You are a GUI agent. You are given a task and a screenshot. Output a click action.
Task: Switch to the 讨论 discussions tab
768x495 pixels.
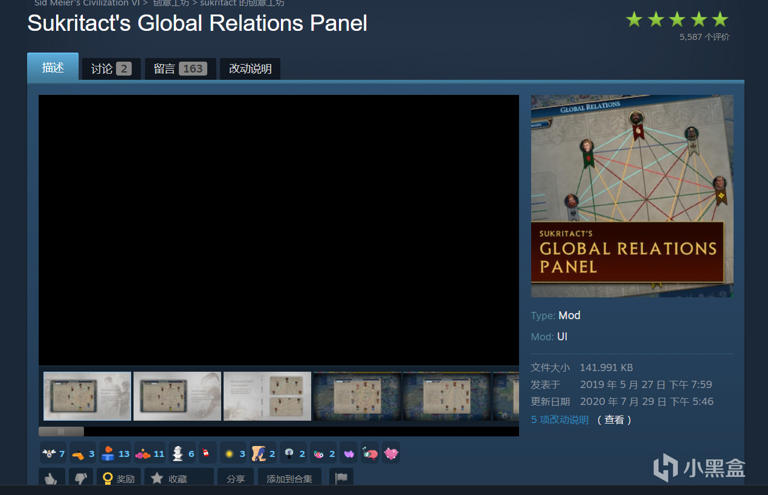coord(111,68)
